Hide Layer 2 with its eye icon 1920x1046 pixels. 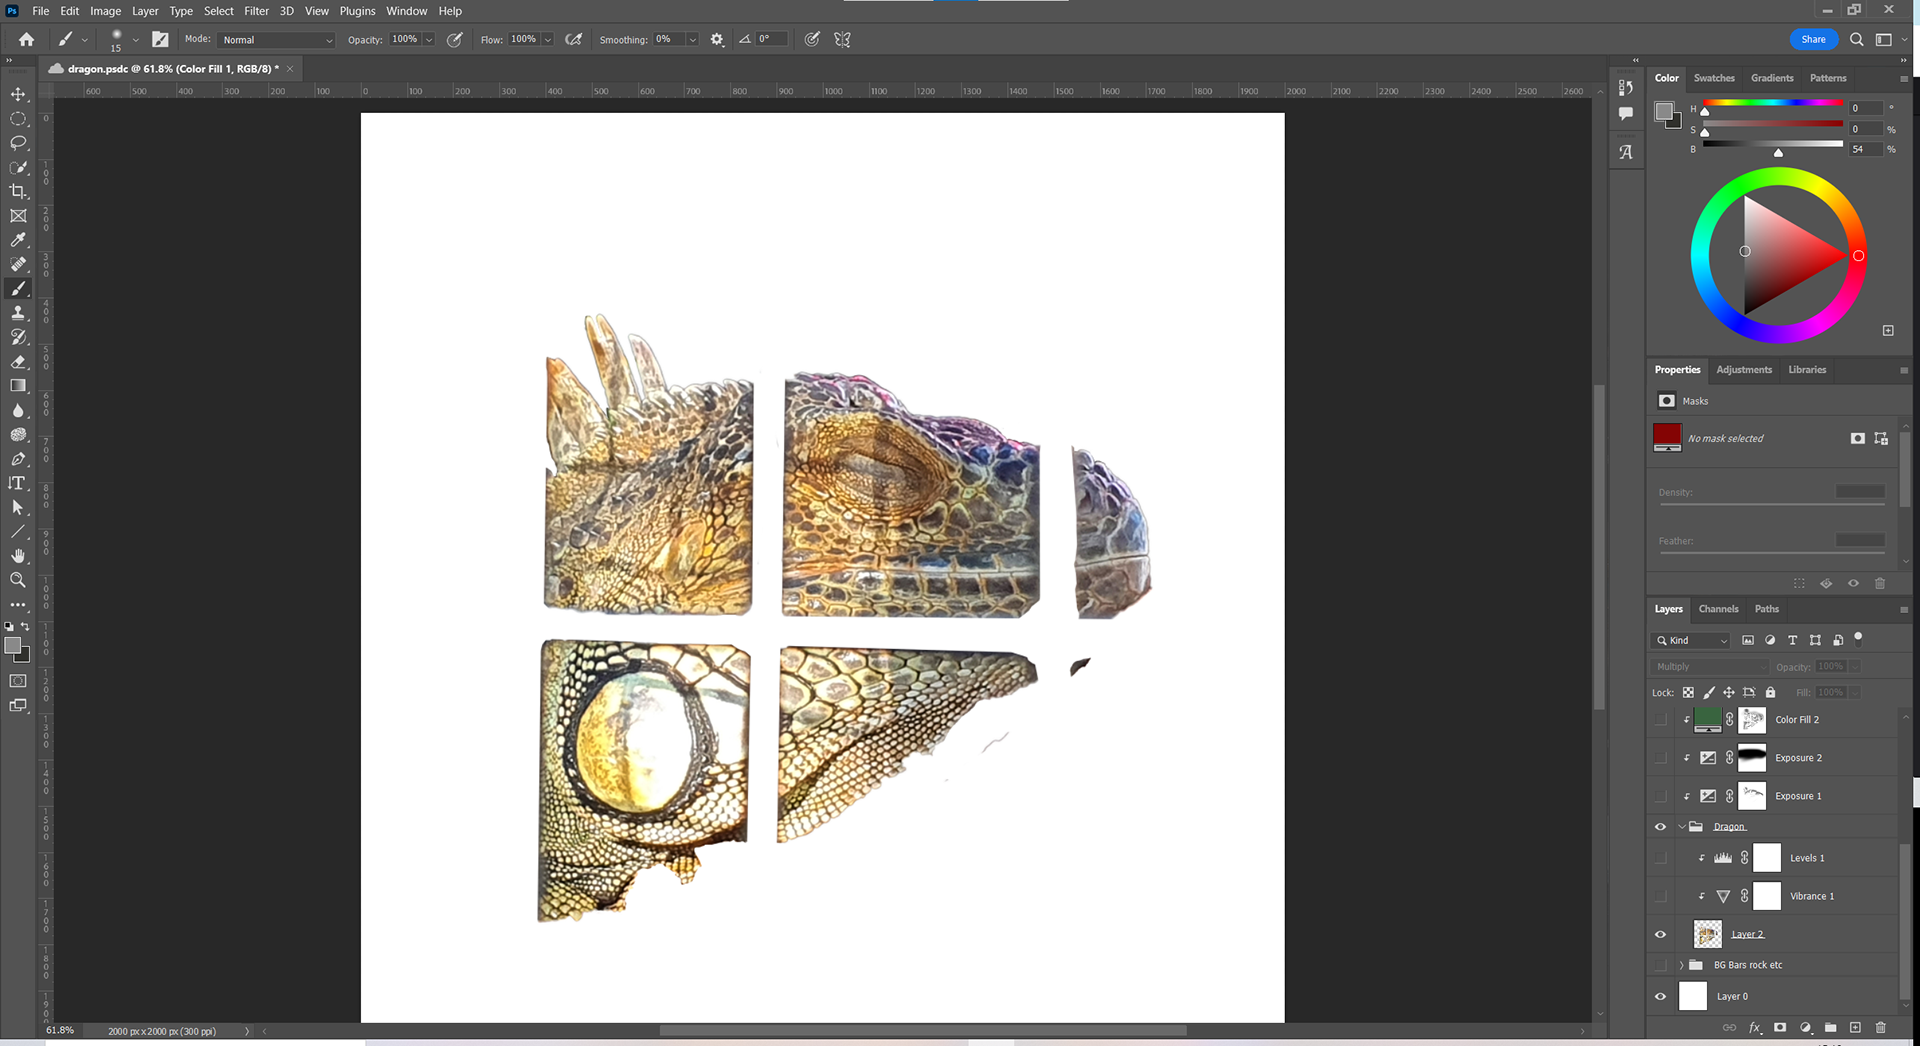[1661, 934]
